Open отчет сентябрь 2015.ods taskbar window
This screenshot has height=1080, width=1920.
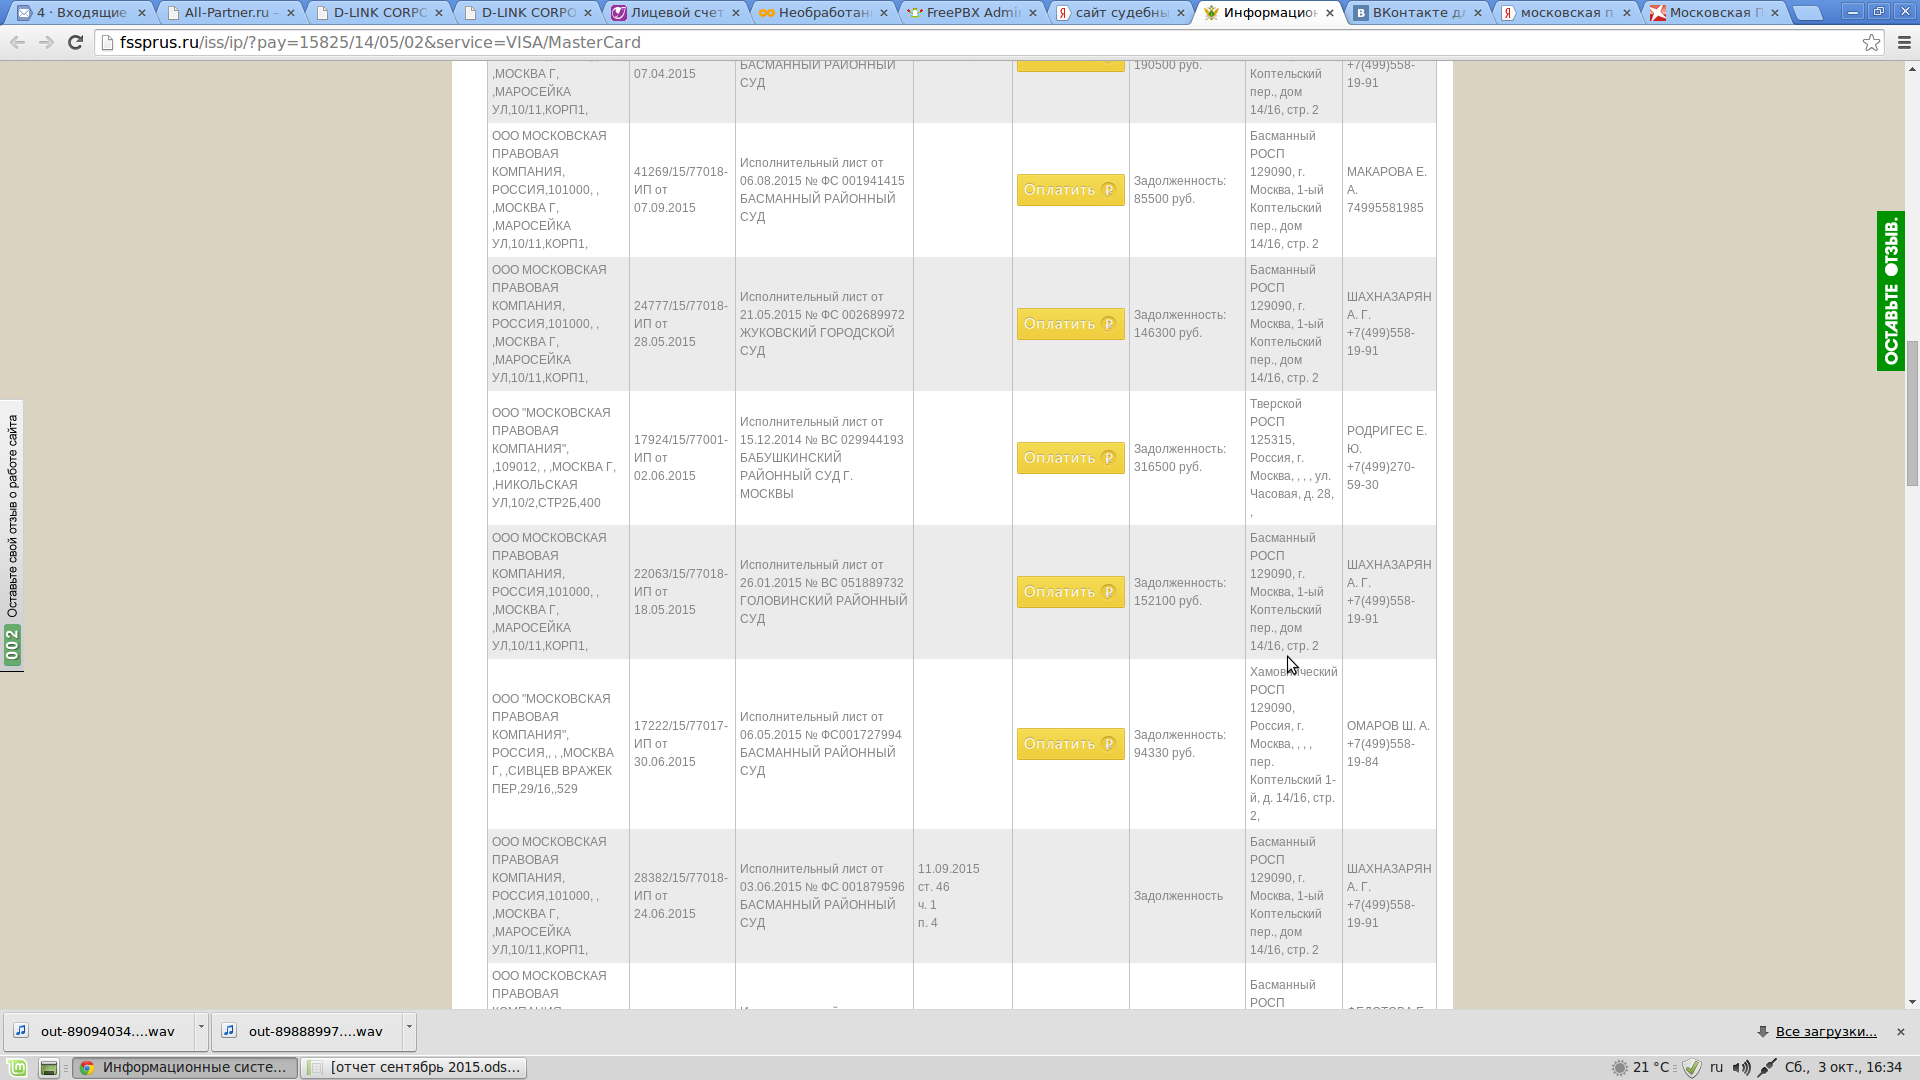(414, 1068)
